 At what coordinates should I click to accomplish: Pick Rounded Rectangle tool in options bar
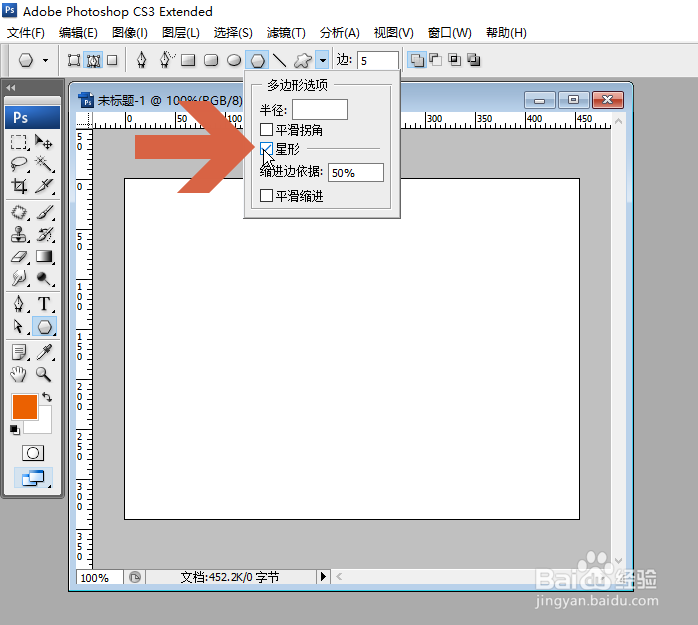(x=211, y=60)
